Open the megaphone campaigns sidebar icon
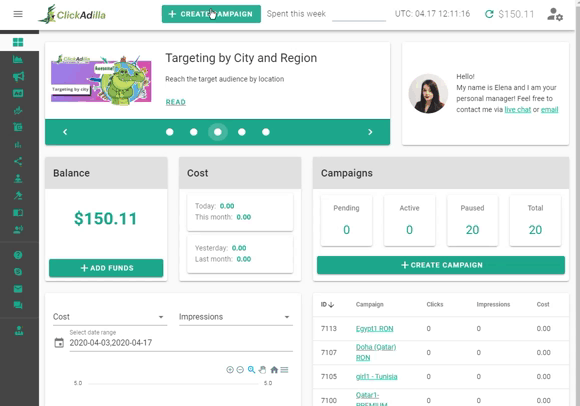 [18, 76]
